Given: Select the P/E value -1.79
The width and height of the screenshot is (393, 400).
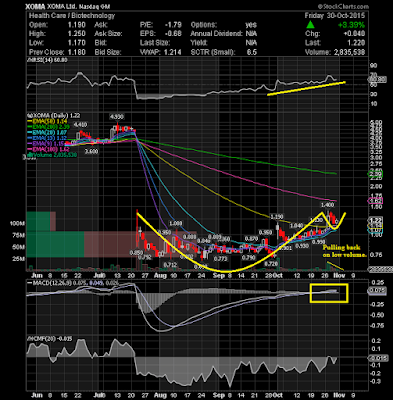Looking at the screenshot, I should 173,25.
